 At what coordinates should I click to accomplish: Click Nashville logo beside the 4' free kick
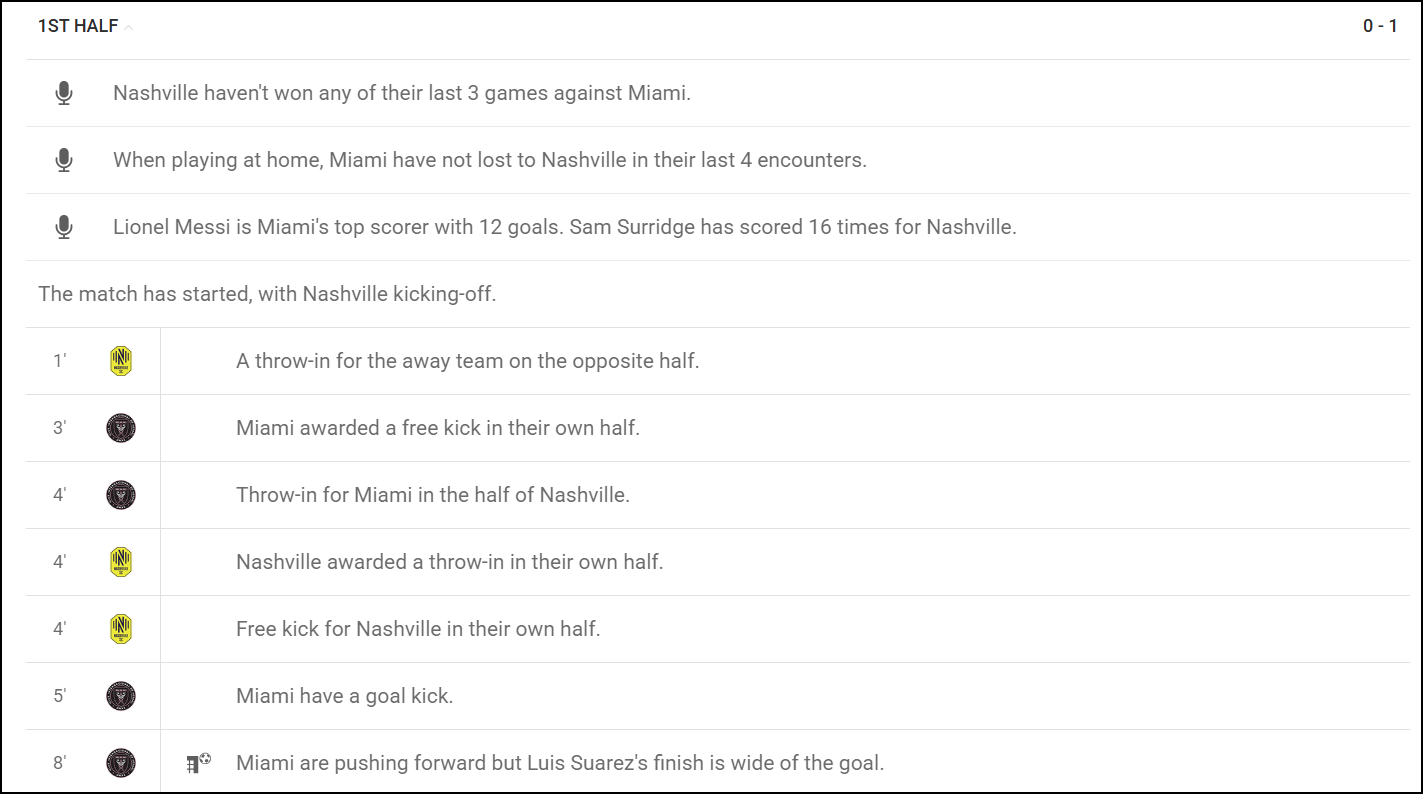point(121,629)
